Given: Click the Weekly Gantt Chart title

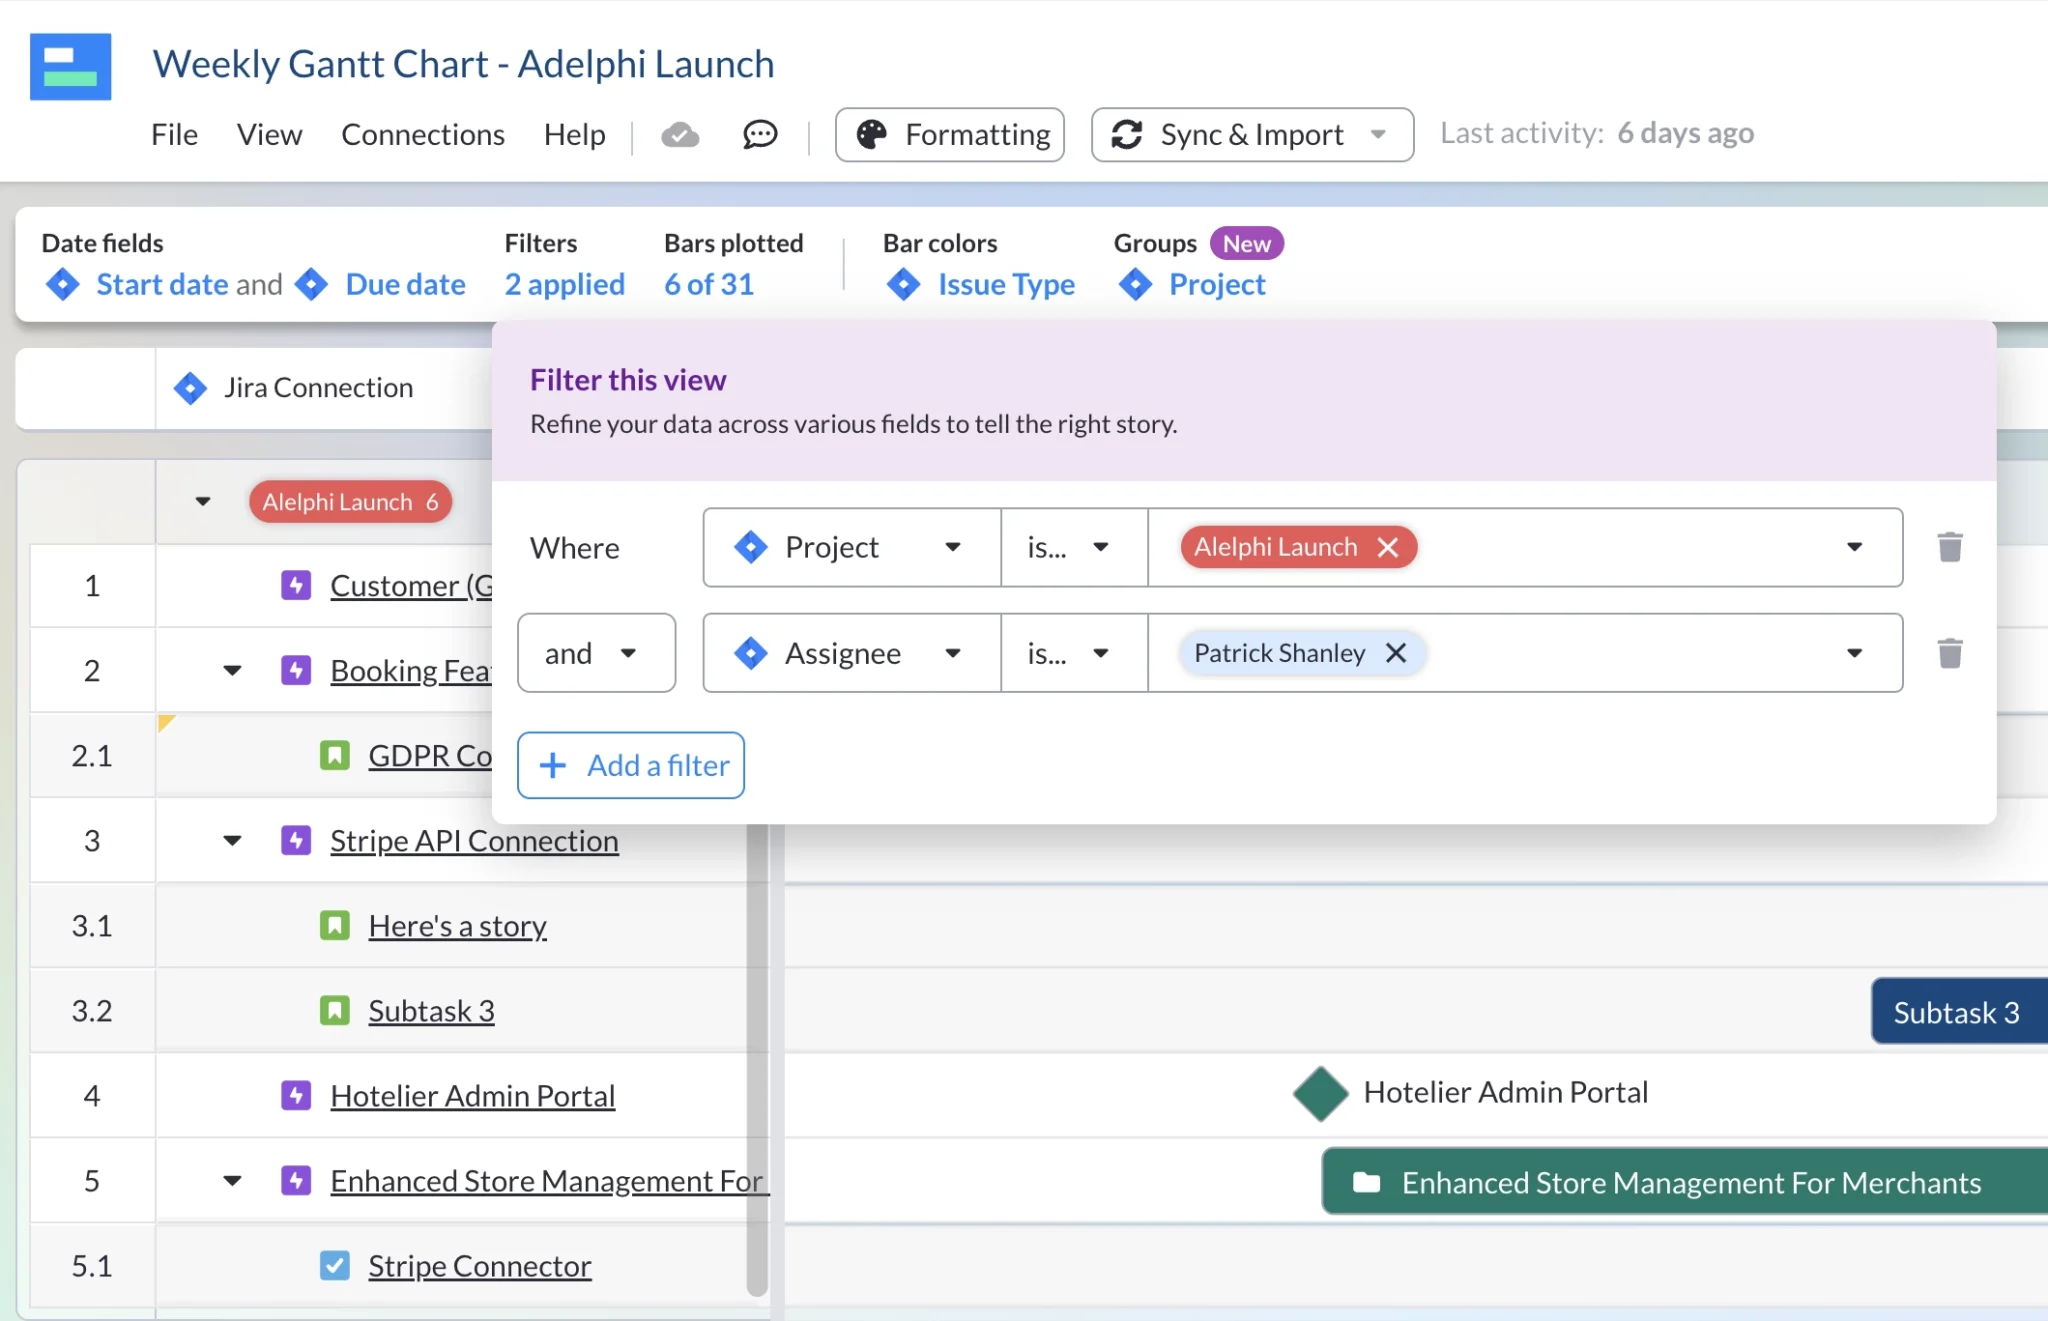Looking at the screenshot, I should click(x=463, y=64).
